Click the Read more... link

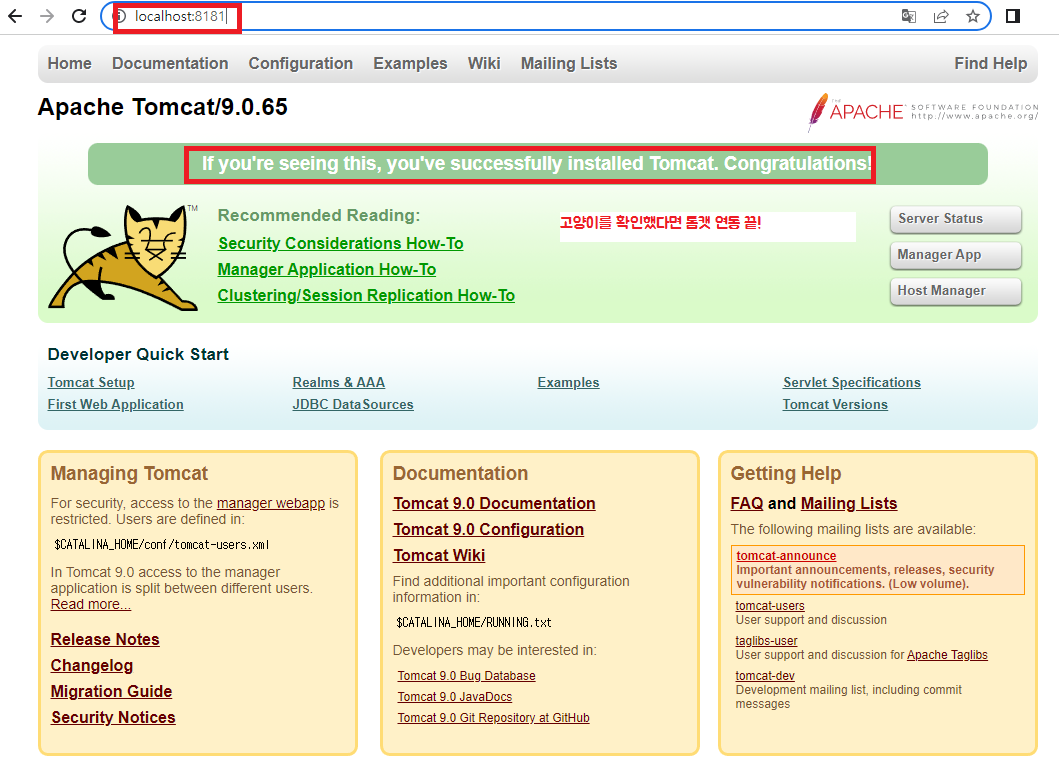click(91, 604)
